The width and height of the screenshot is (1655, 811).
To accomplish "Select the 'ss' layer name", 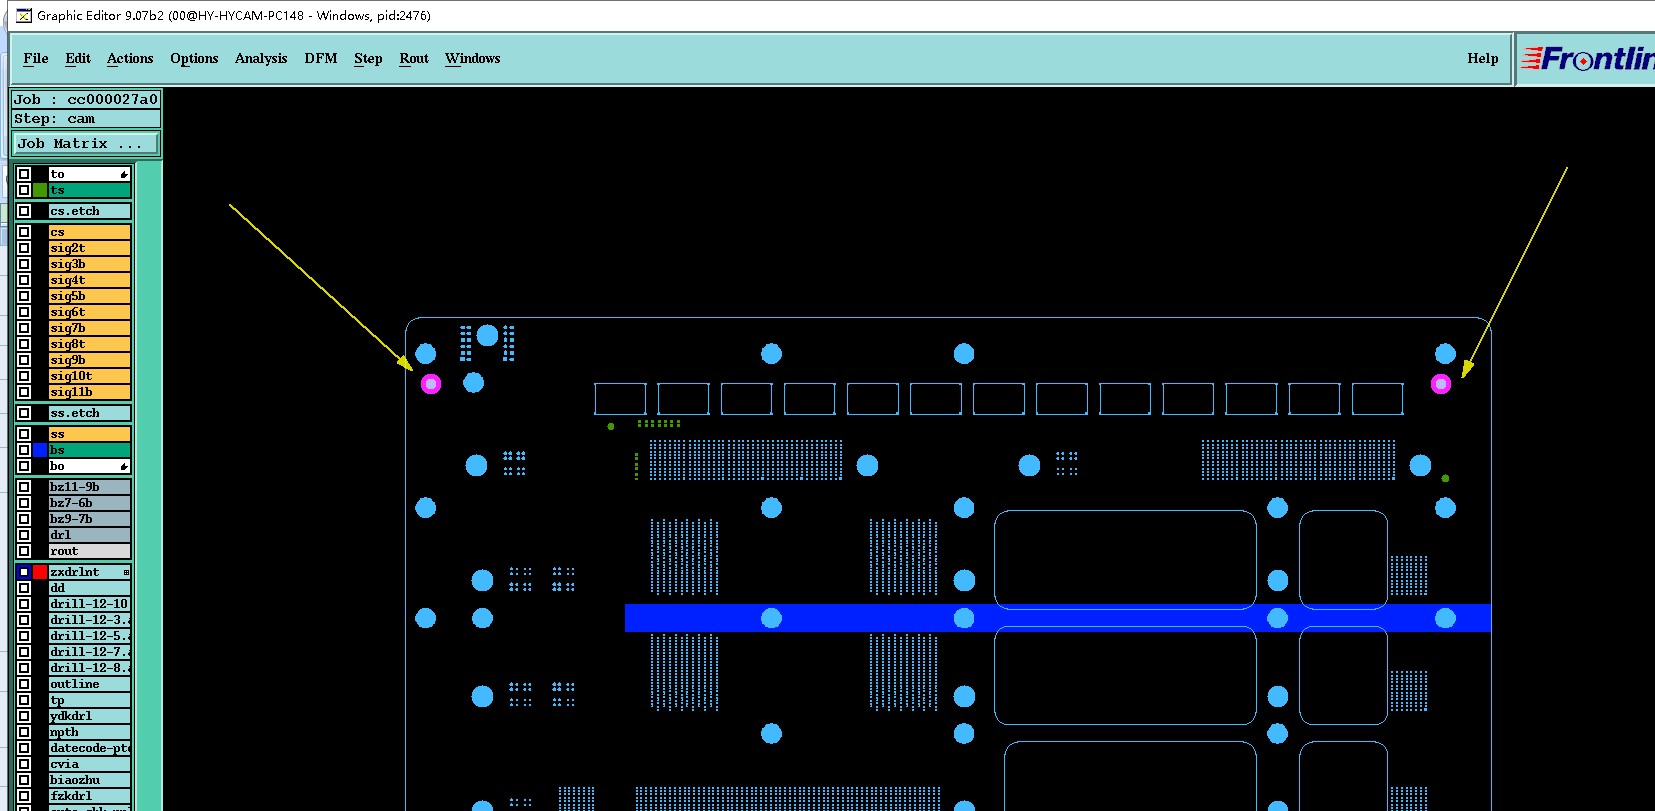I will coord(90,434).
